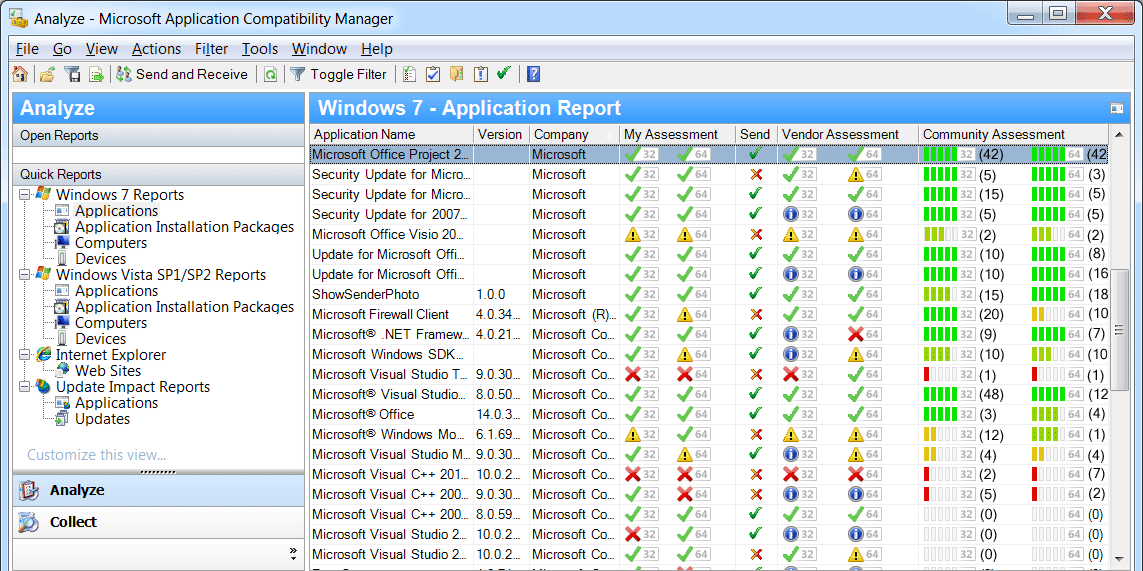Click the Save Report filter-disk icon
This screenshot has height=571, width=1143.
click(x=71, y=74)
